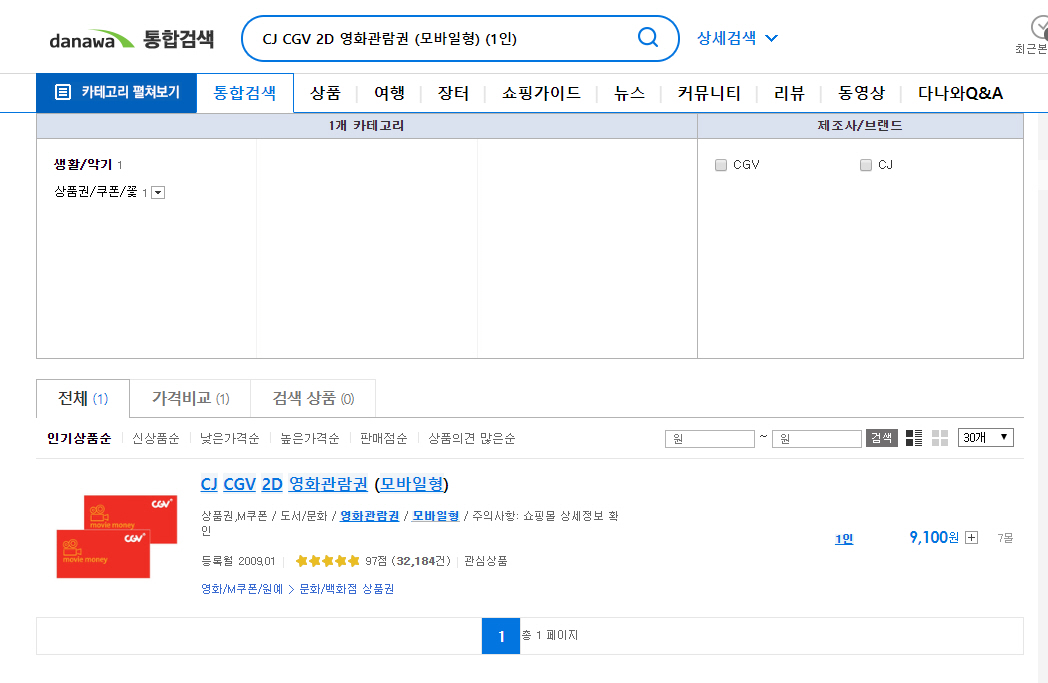Click the 9,100원 price link
1048x683 pixels.
pos(934,537)
